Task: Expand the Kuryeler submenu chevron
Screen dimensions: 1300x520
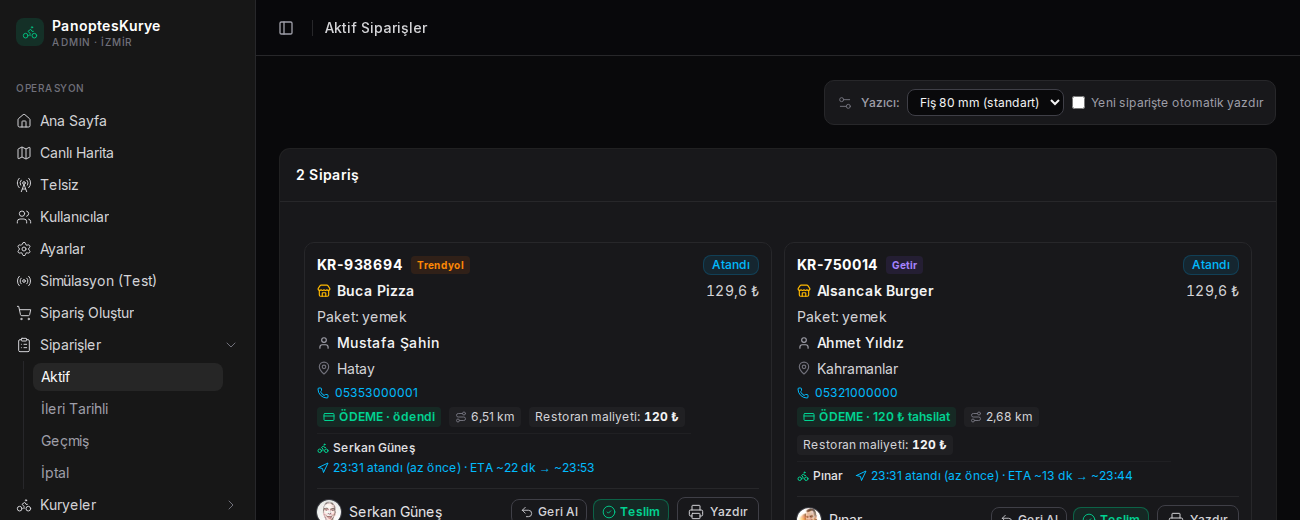Action: pyautogui.click(x=231, y=505)
